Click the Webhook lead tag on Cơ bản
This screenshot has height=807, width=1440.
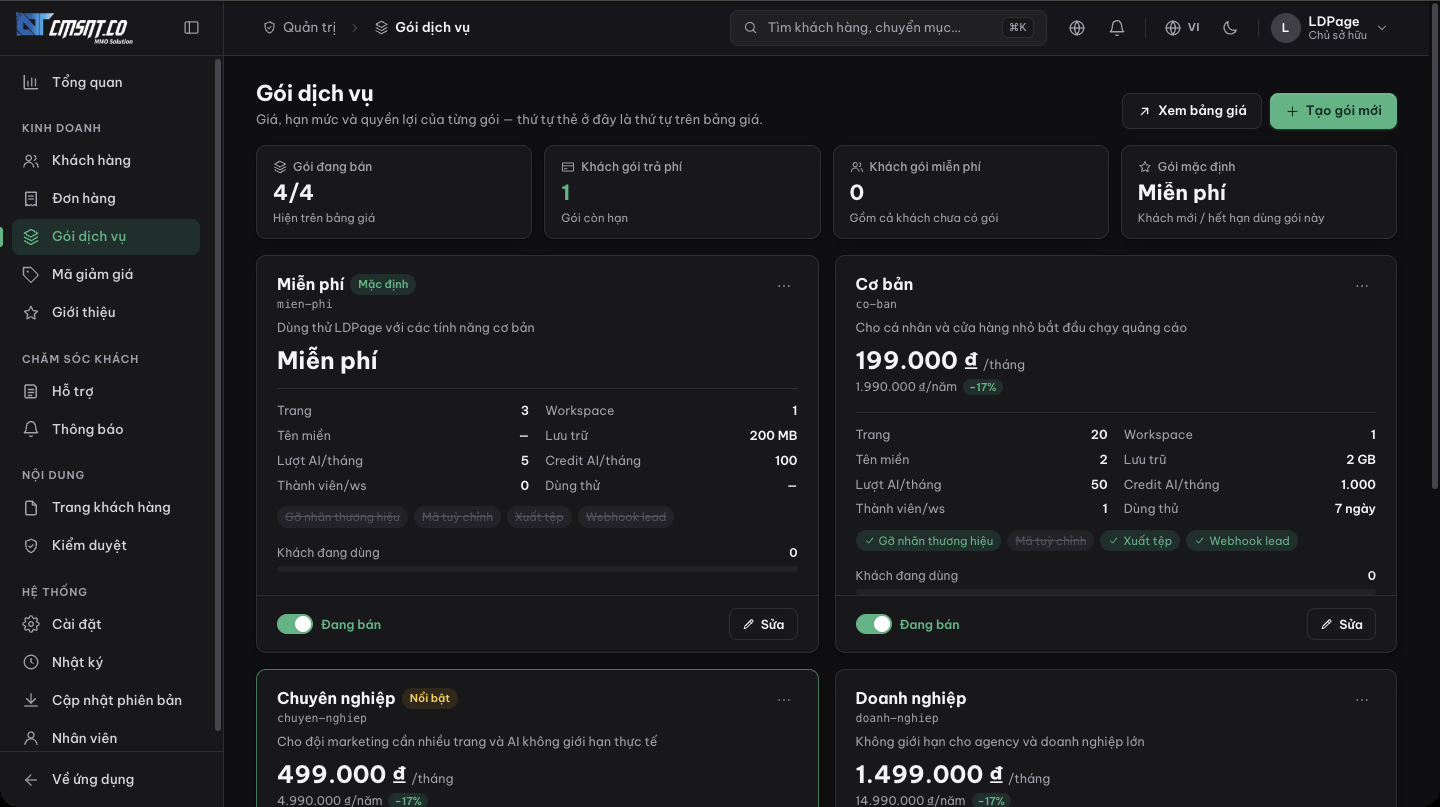coord(1242,541)
